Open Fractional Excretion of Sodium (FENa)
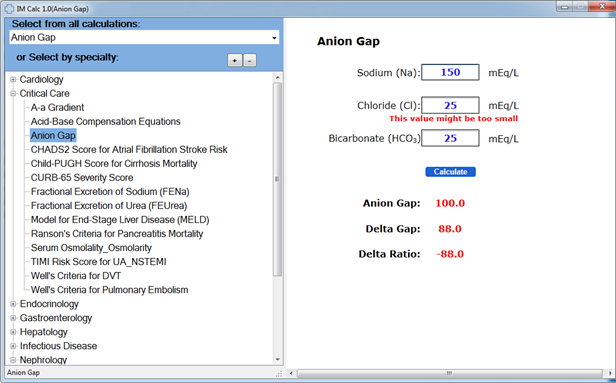The height and width of the screenshot is (383, 616). point(110,192)
